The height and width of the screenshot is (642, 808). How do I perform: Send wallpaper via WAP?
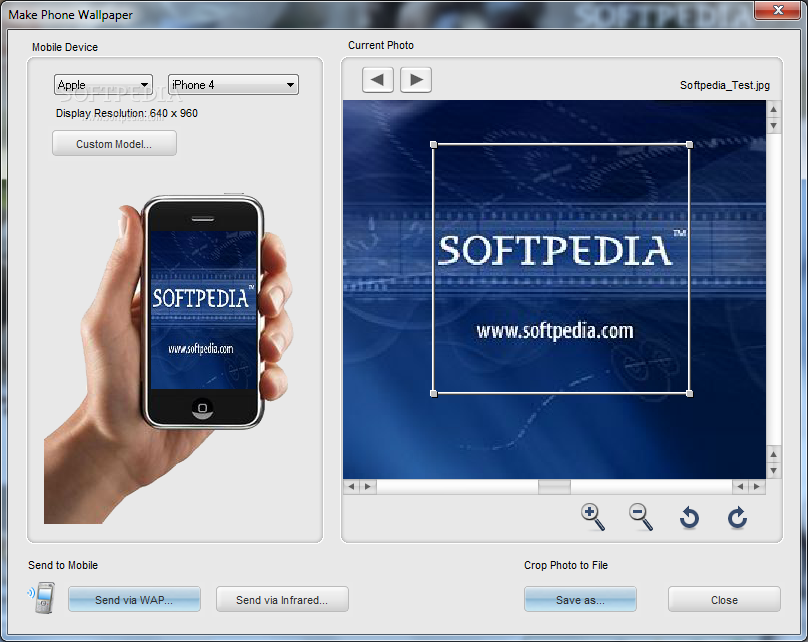tap(134, 599)
